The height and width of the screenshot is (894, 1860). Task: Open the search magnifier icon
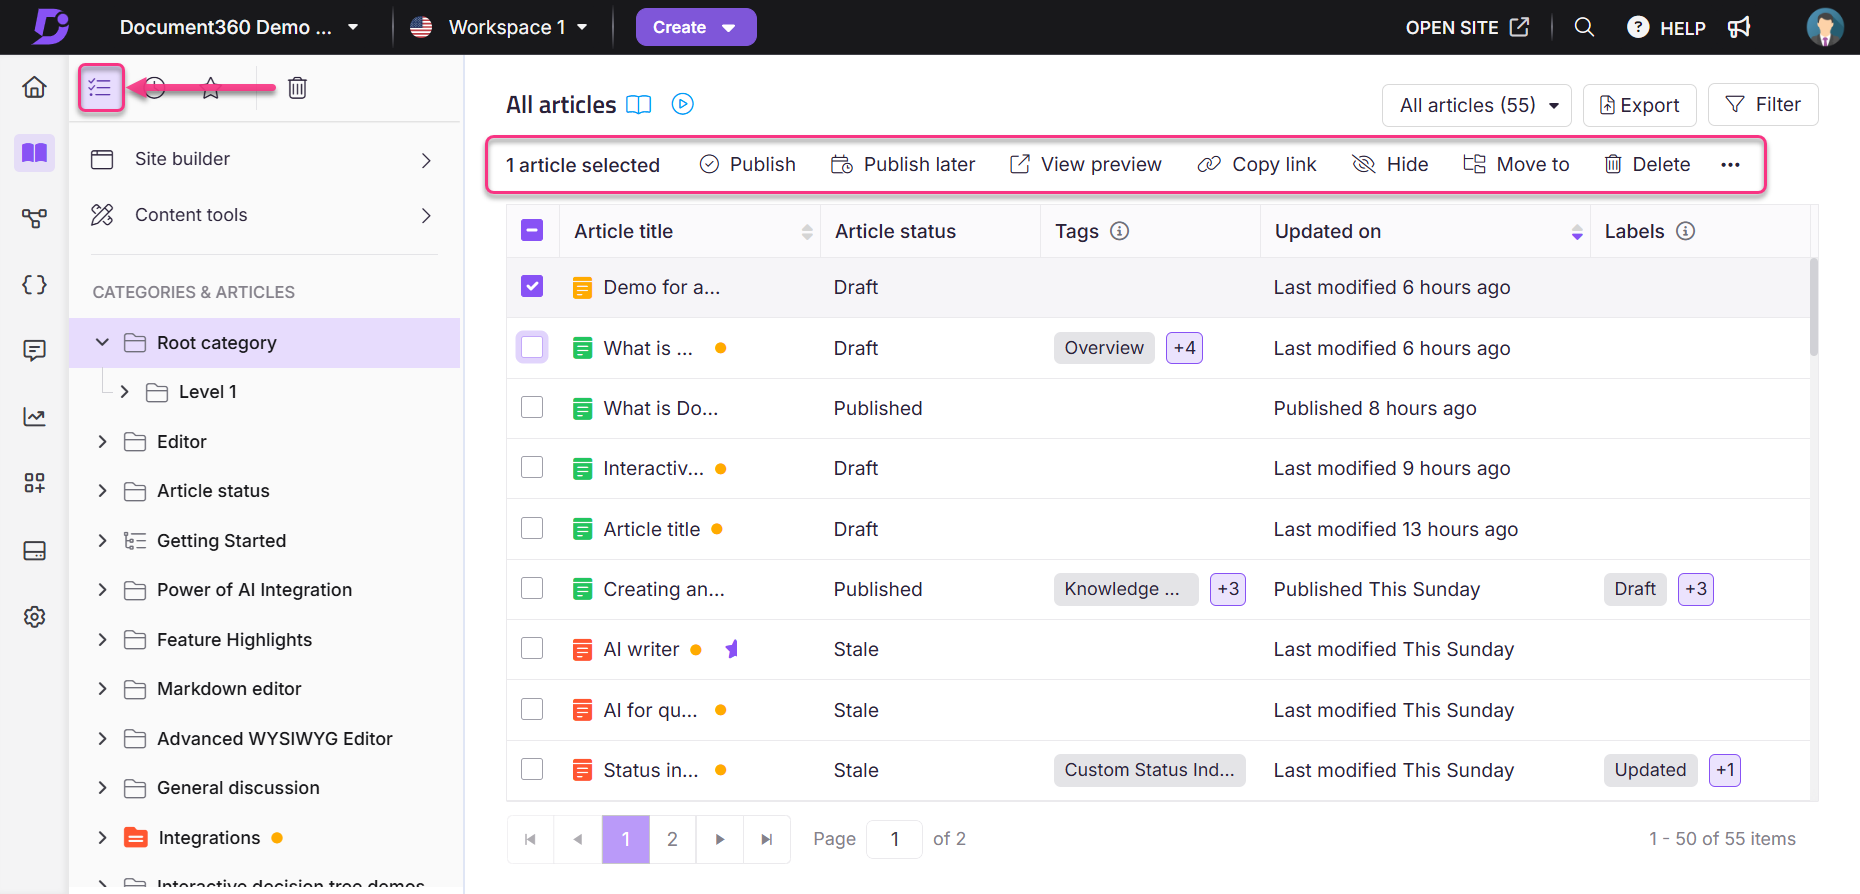(1584, 27)
